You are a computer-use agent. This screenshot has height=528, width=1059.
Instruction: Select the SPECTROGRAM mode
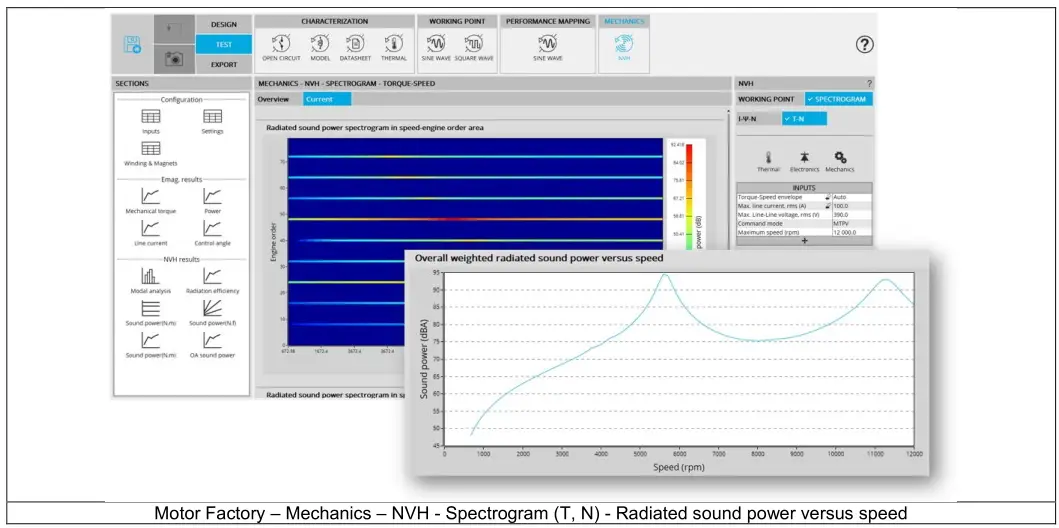[839, 99]
